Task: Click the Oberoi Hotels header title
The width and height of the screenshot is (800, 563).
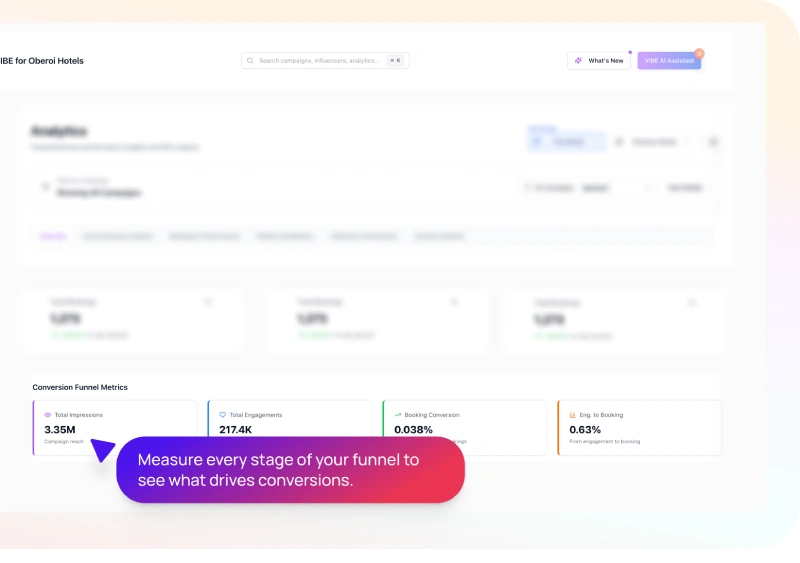Action: (42, 61)
